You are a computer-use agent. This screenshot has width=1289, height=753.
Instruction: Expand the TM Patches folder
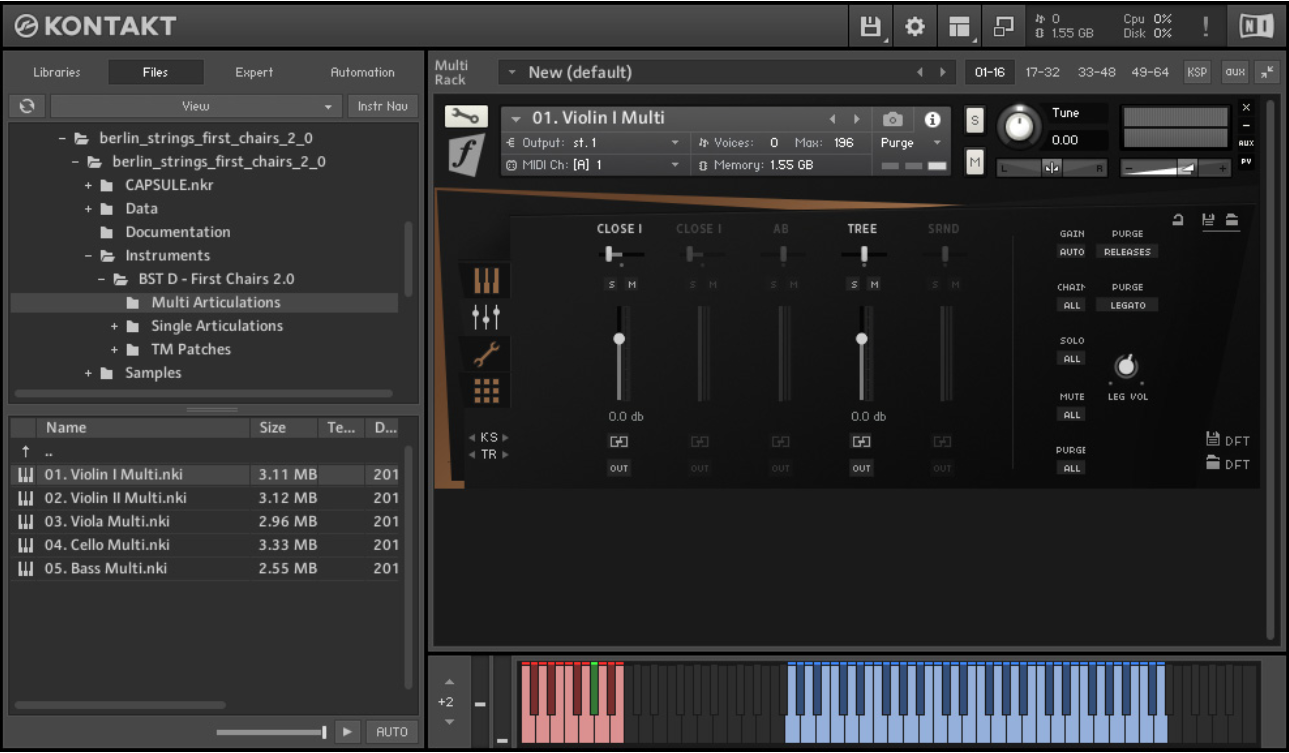pos(115,350)
